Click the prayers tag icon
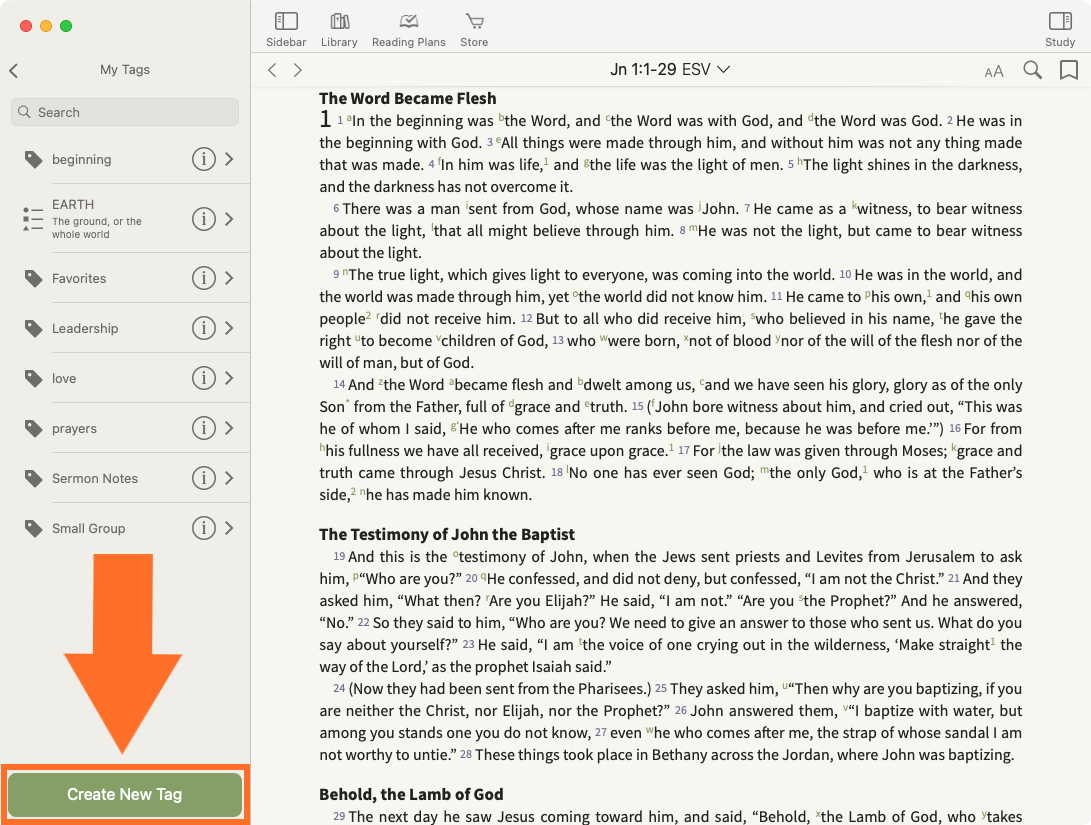 (33, 428)
